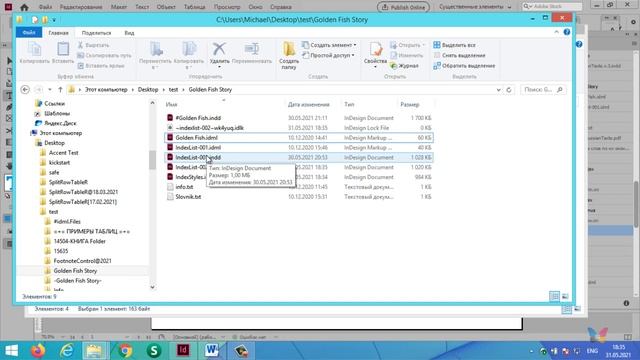Click the Publish Online button

point(403,7)
